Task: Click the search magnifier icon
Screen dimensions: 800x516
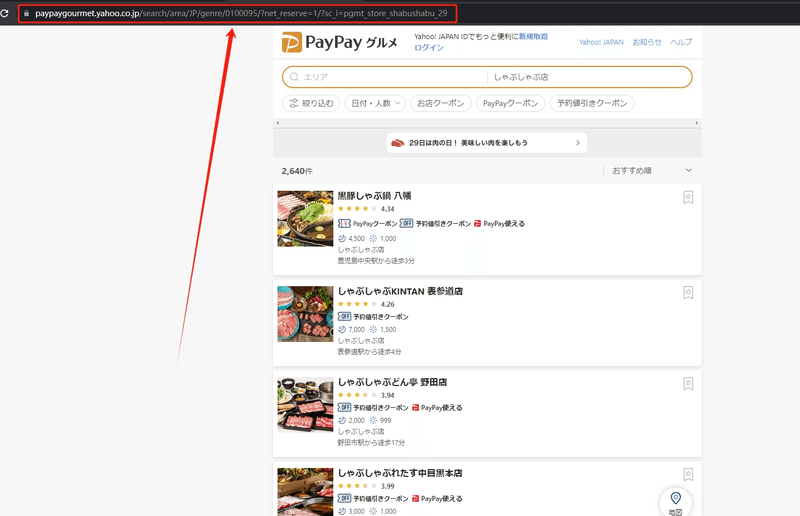Action: (294, 77)
